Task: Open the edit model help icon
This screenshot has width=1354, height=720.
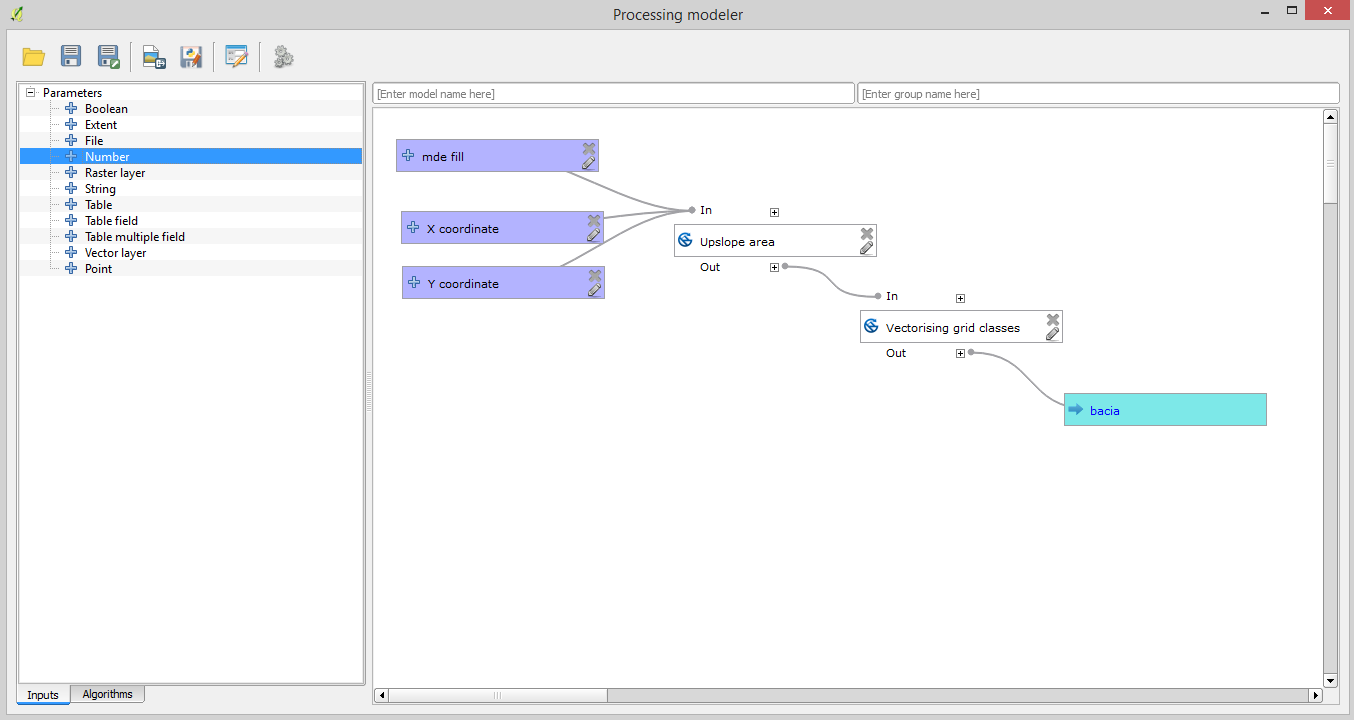Action: 236,57
